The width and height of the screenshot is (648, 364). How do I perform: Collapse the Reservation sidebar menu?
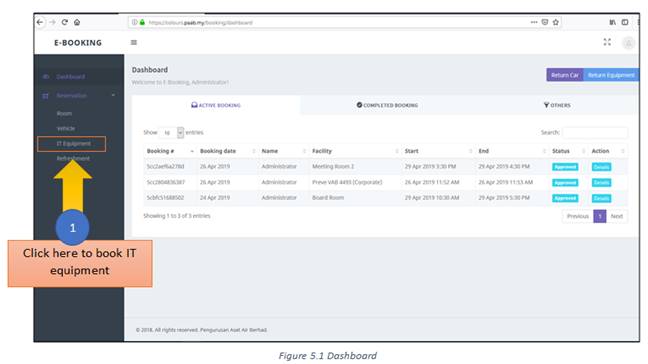coord(79,95)
